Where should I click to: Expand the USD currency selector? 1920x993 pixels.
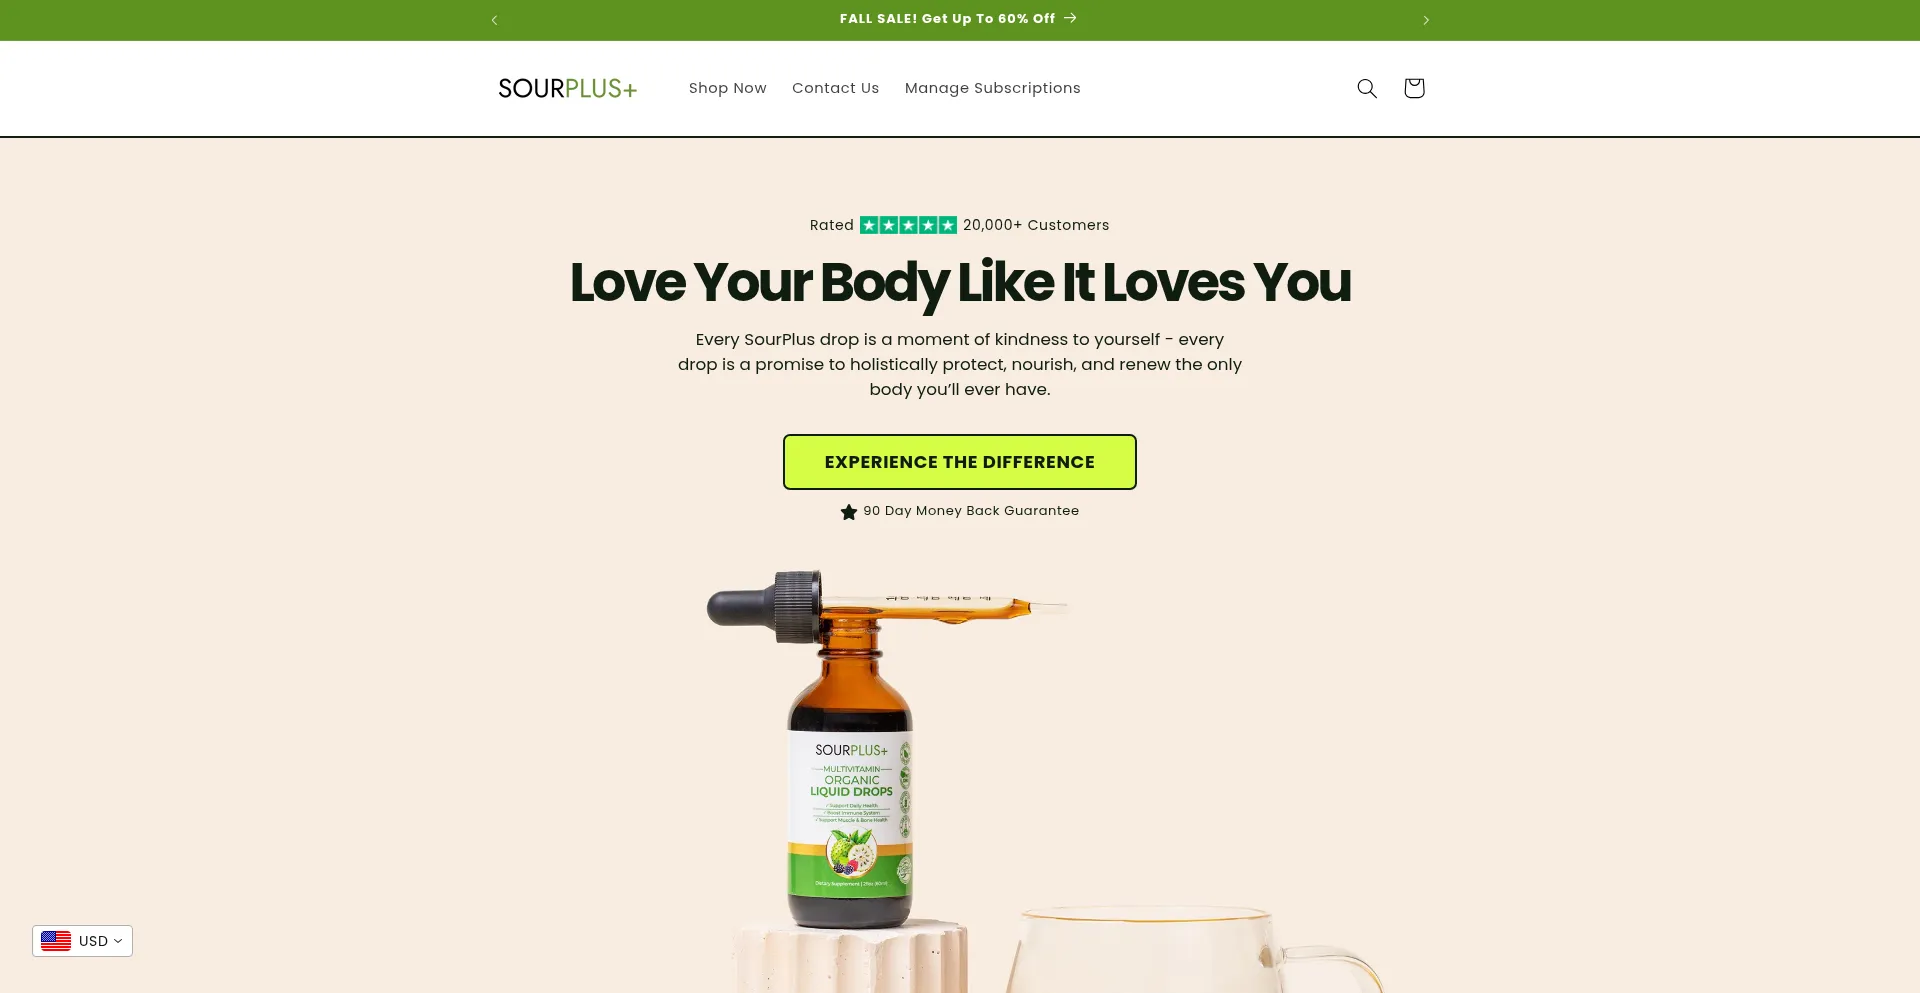pos(82,941)
